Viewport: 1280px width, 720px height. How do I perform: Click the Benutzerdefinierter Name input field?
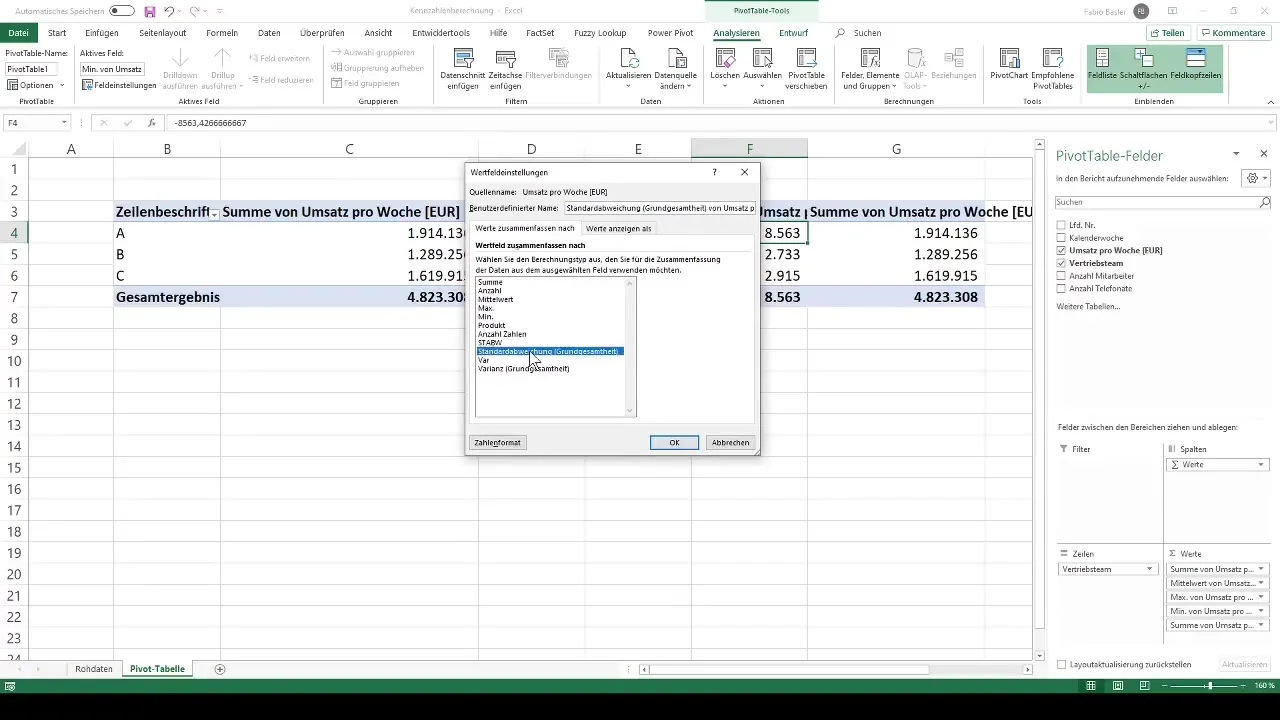click(660, 208)
